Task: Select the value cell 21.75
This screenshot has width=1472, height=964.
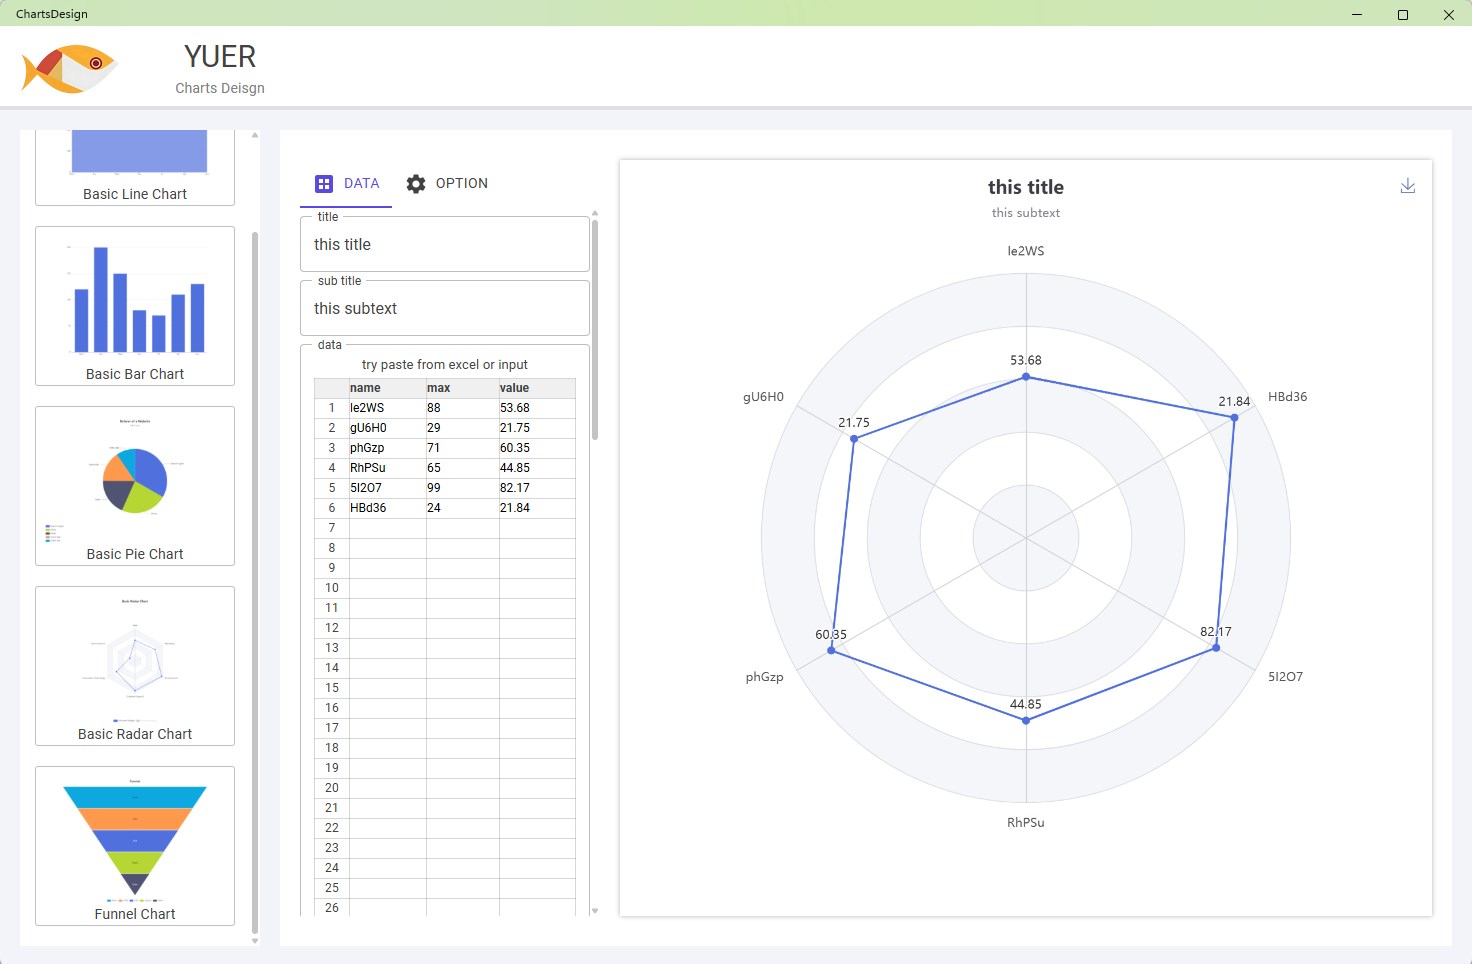Action: [x=537, y=428]
